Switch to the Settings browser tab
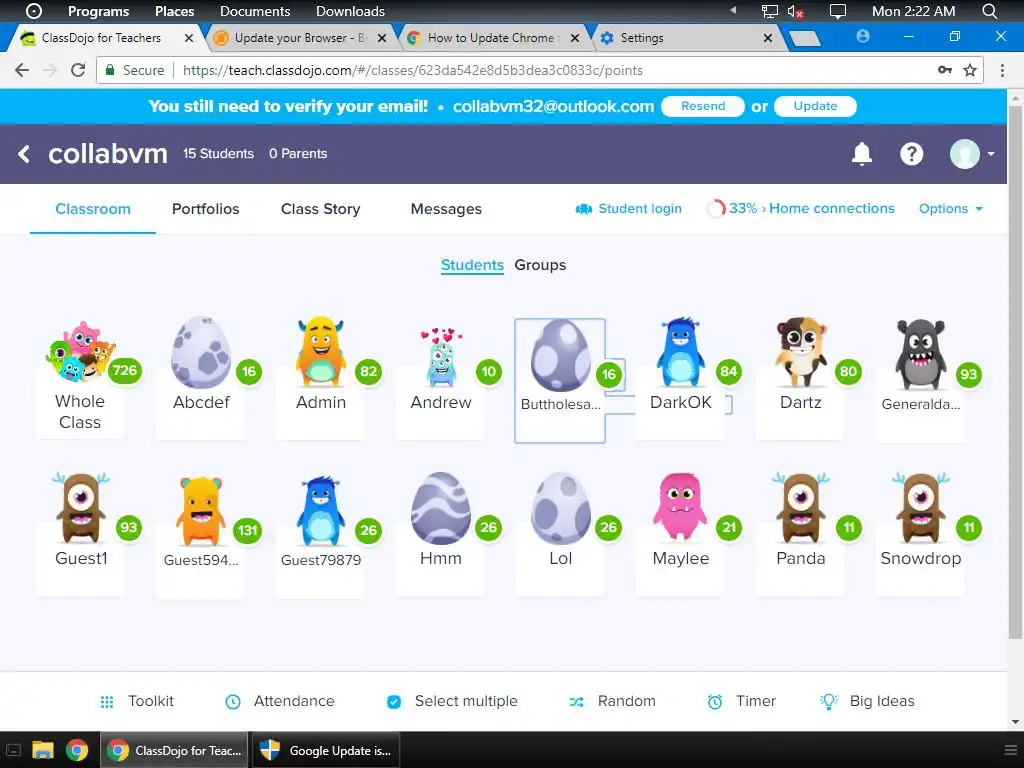 coord(686,38)
